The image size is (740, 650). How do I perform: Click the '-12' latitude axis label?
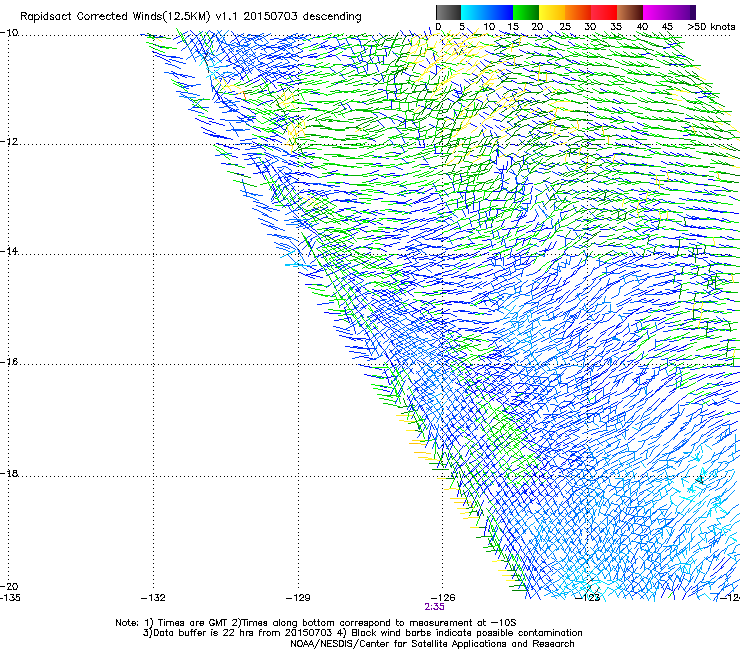(9, 142)
